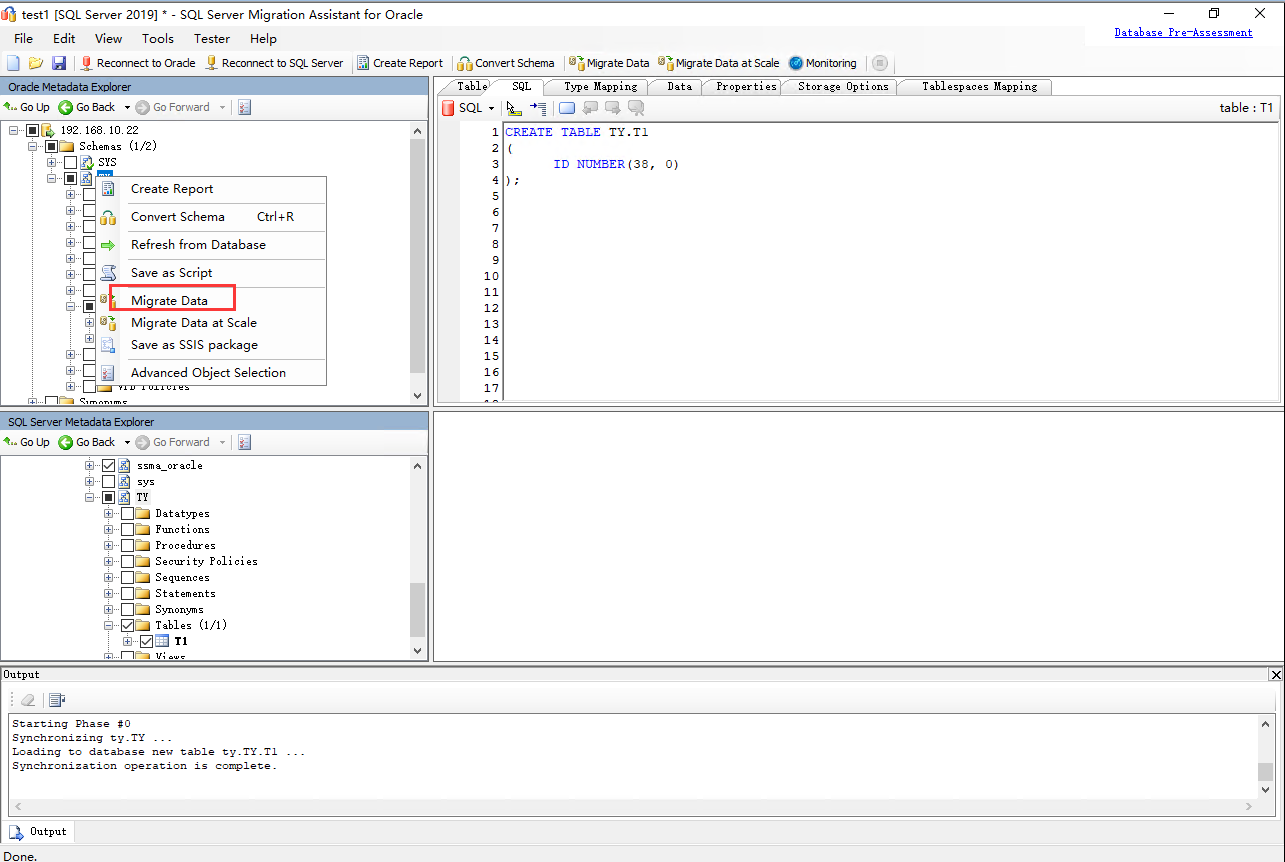Expand the Security Policies folder
The height and width of the screenshot is (862, 1285).
point(109,561)
